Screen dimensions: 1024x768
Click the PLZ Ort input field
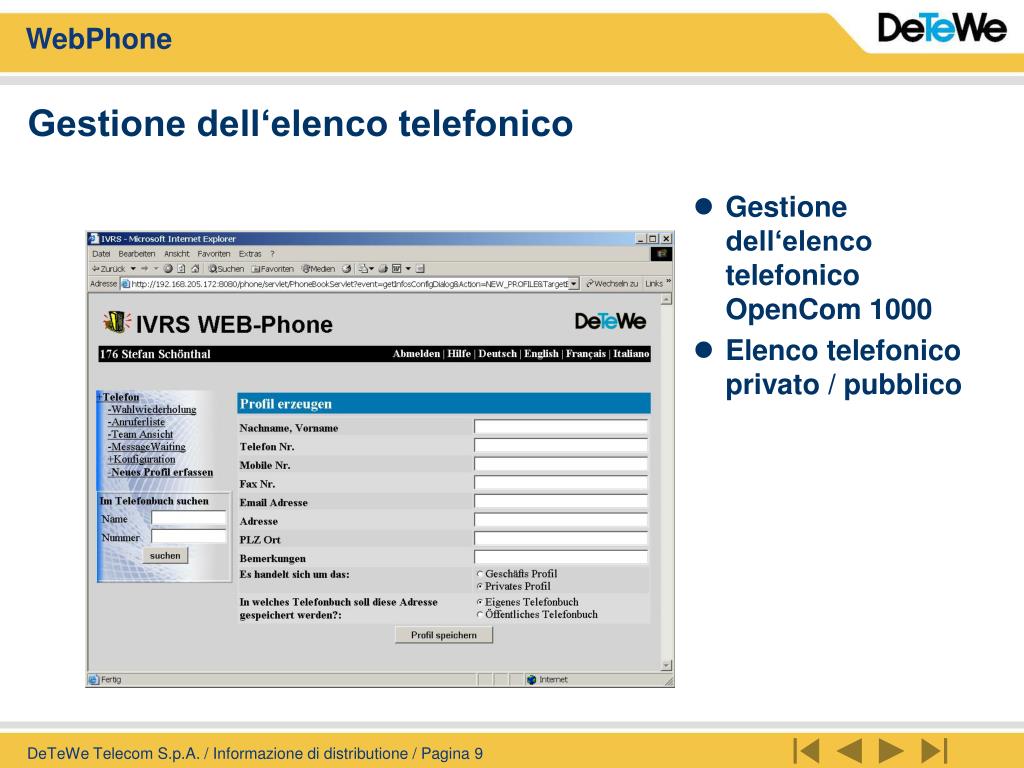[560, 539]
